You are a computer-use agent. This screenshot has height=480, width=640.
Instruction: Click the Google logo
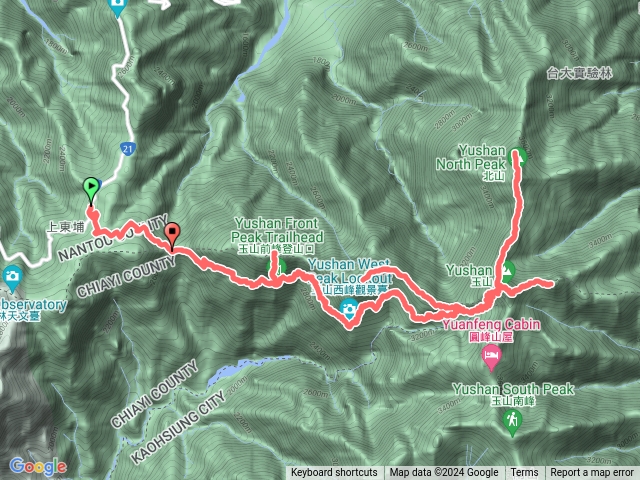click(x=38, y=466)
